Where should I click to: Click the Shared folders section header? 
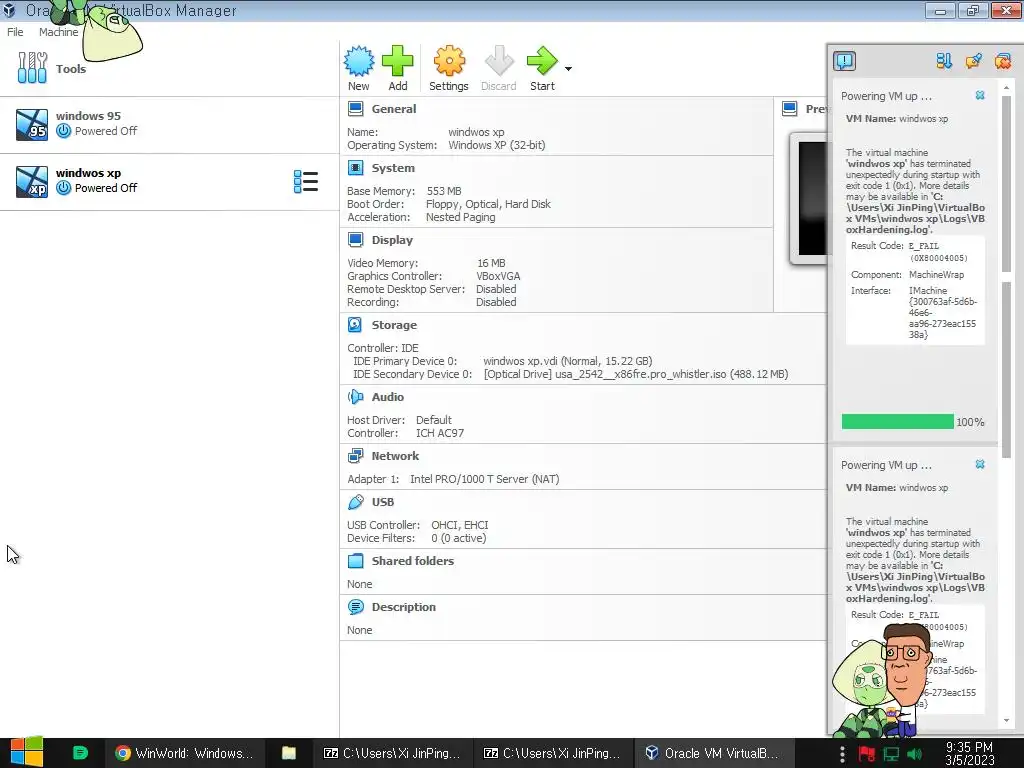(x=413, y=560)
